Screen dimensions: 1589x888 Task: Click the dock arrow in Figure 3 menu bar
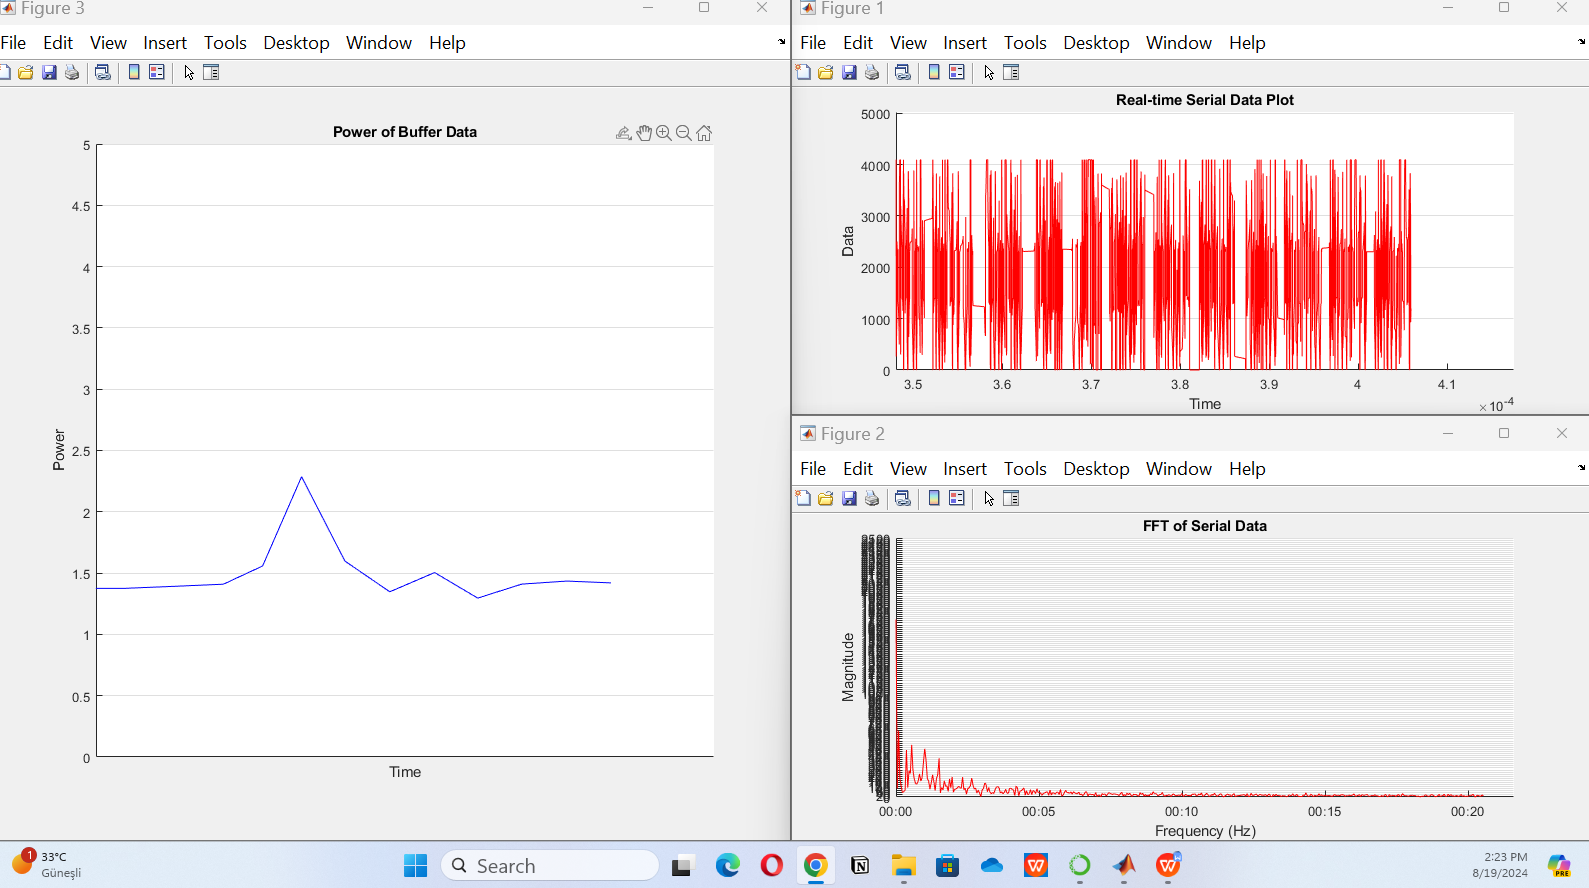(782, 42)
